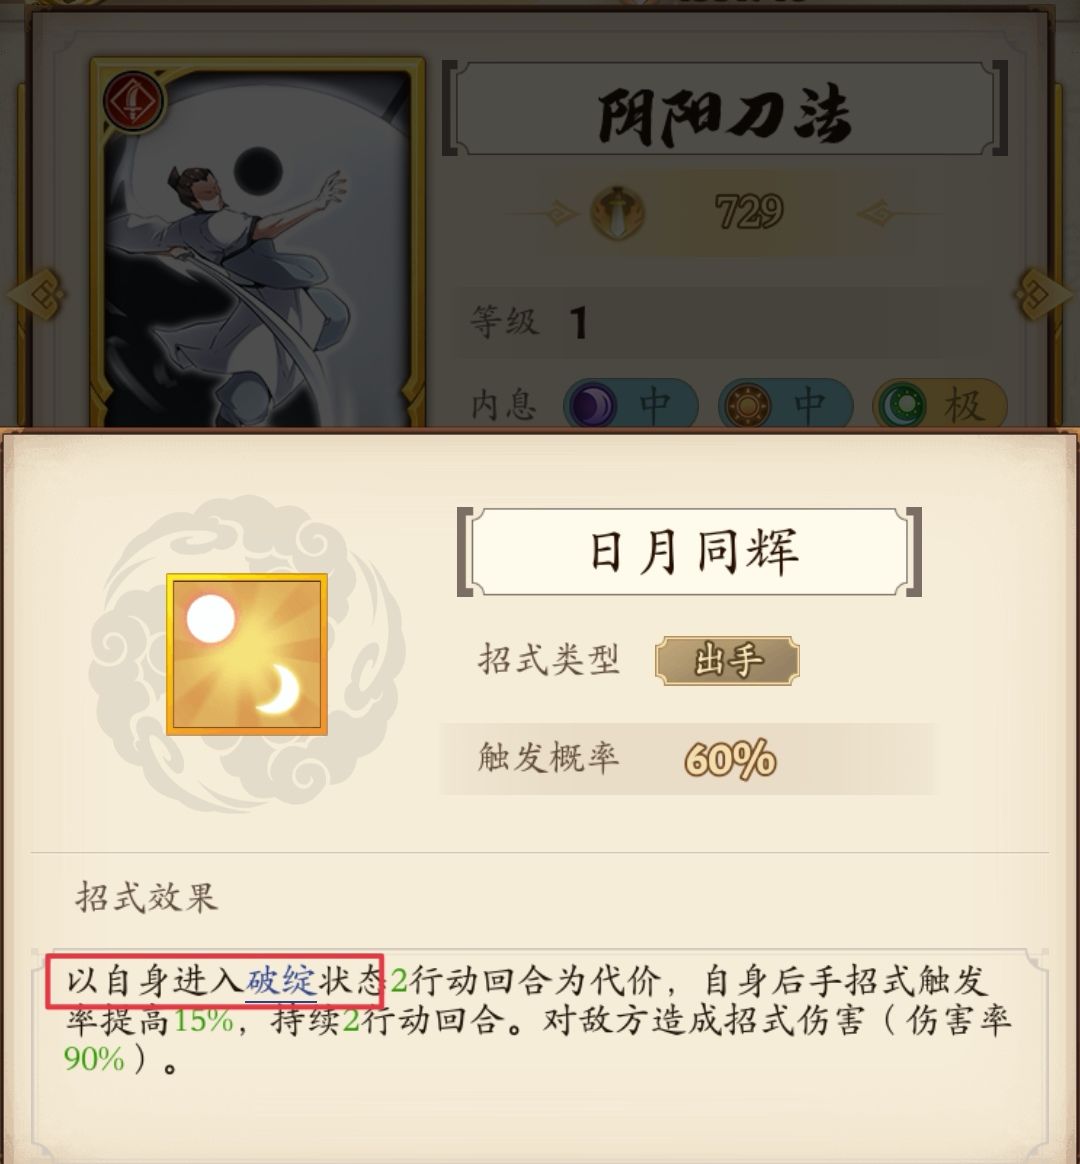Click the 触发概率 label row

(x=690, y=759)
